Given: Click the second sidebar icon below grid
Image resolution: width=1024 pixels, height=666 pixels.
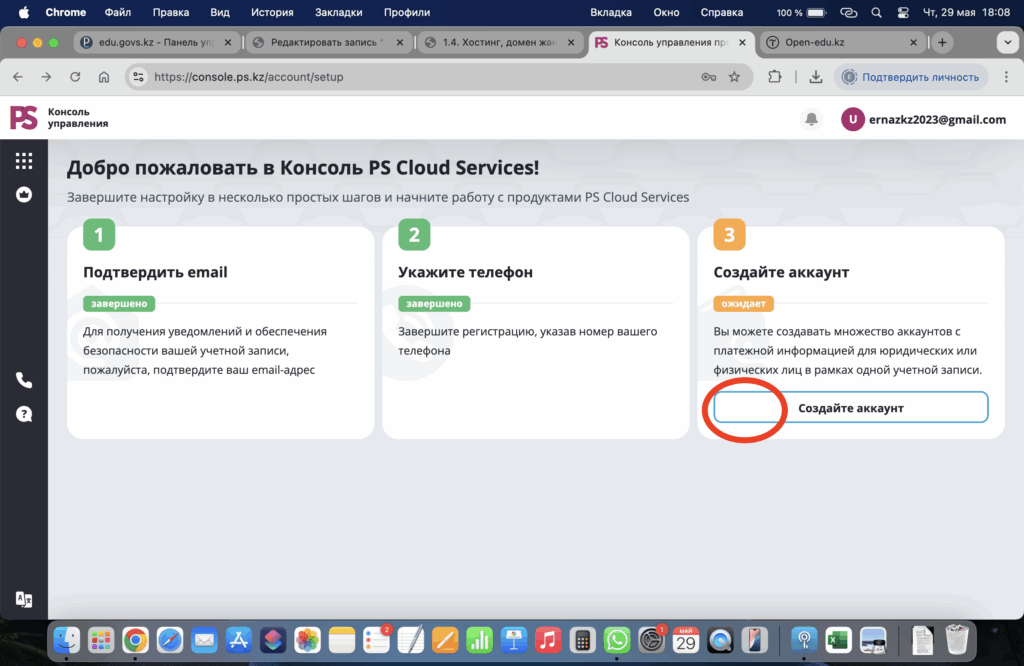Looking at the screenshot, I should [24, 195].
